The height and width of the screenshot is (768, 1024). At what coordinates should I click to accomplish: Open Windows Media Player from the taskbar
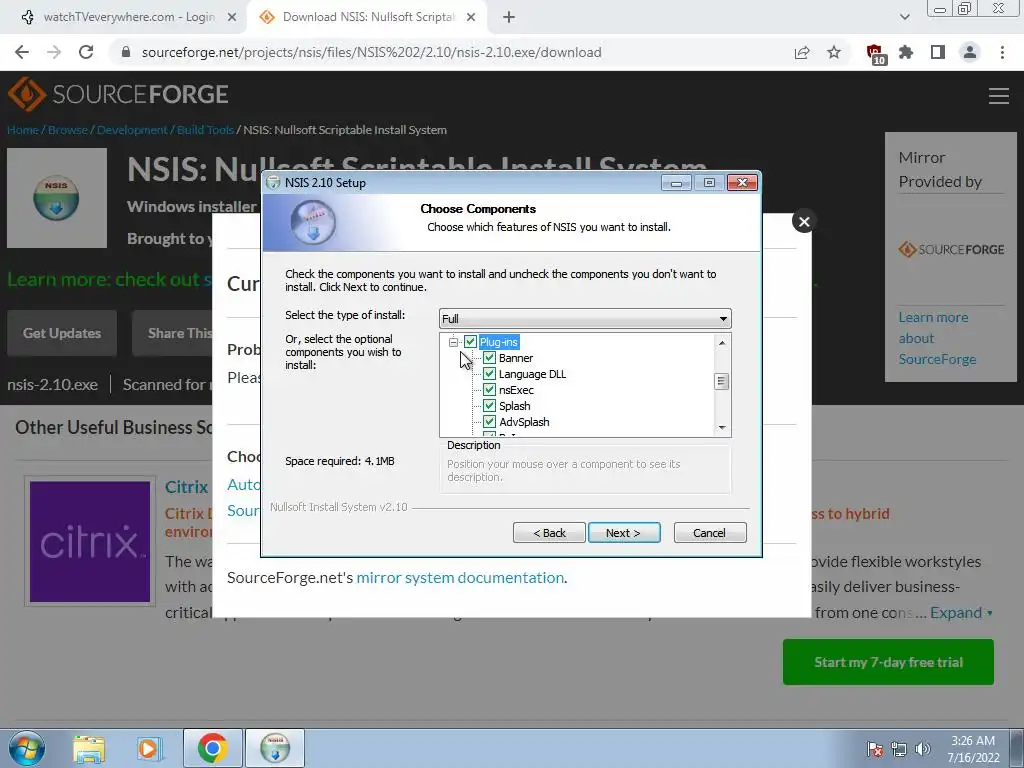click(148, 748)
